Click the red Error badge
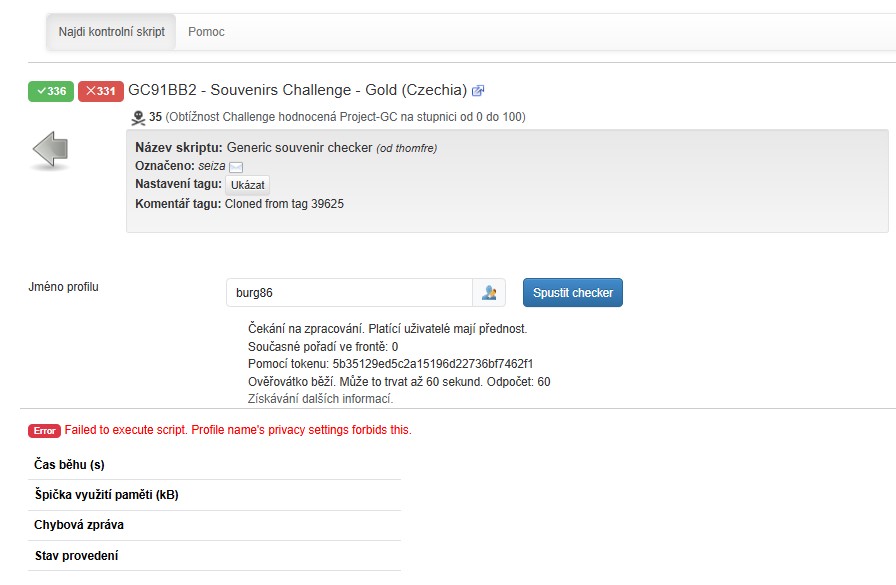The image size is (896, 585). [44, 431]
